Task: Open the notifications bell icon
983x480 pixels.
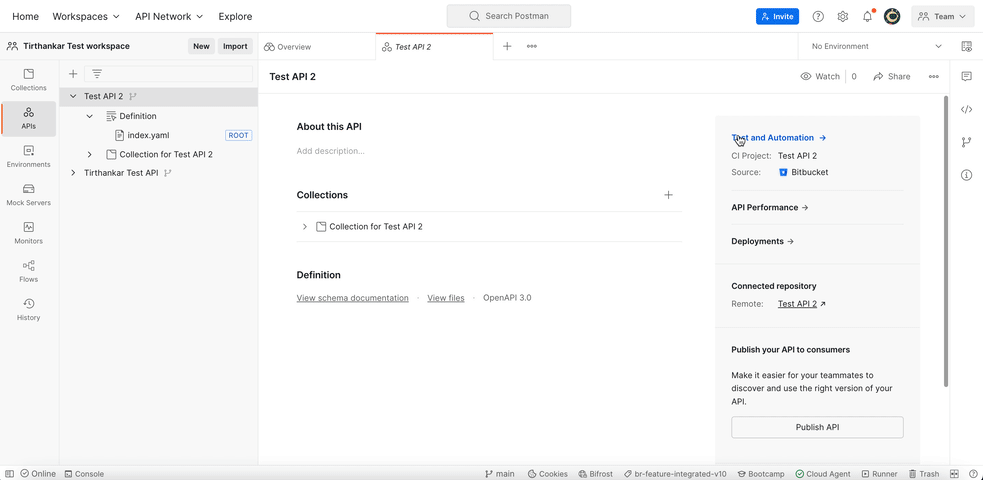Action: point(868,17)
